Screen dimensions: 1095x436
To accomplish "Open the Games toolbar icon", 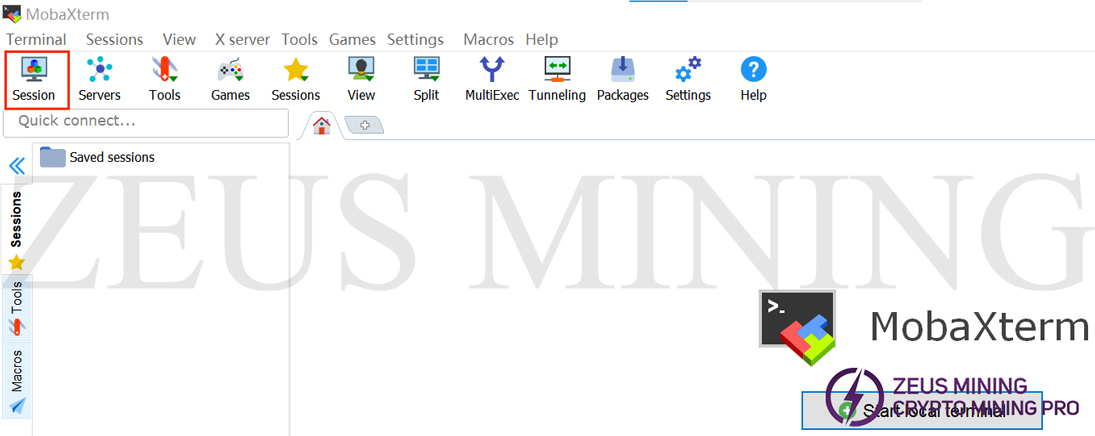I will tap(230, 79).
